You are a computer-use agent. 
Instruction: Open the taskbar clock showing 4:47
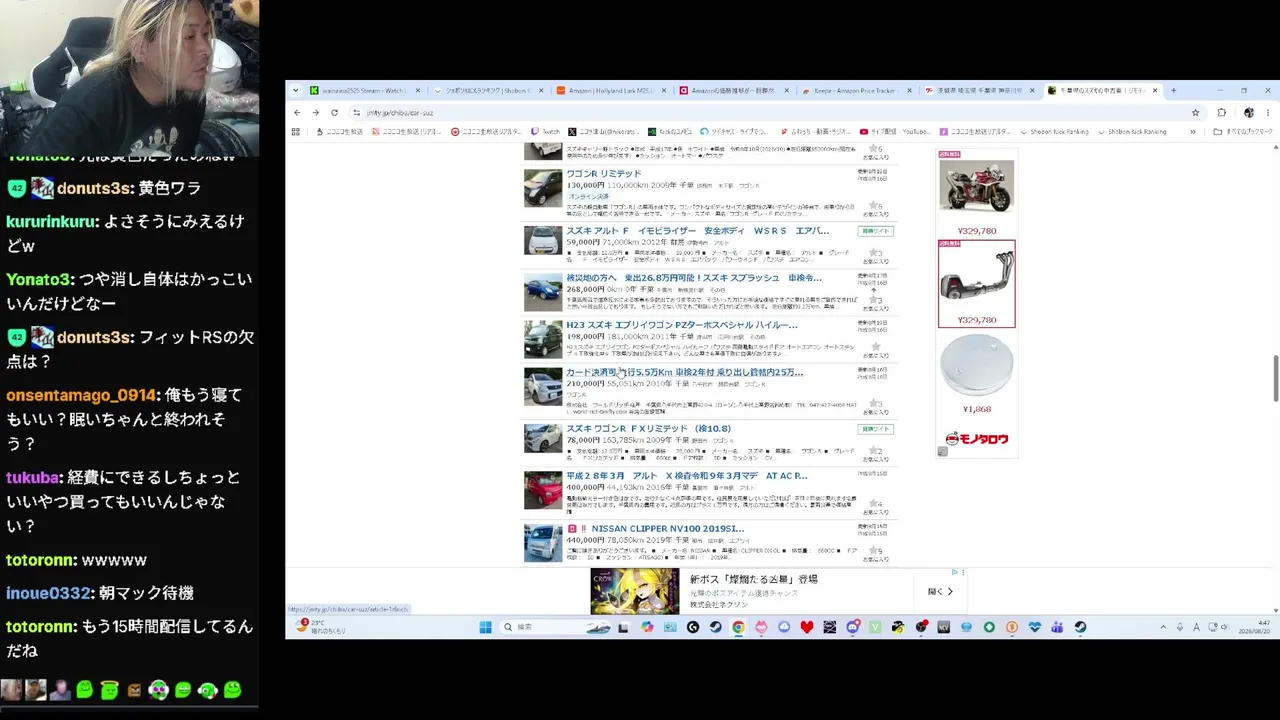[1255, 627]
